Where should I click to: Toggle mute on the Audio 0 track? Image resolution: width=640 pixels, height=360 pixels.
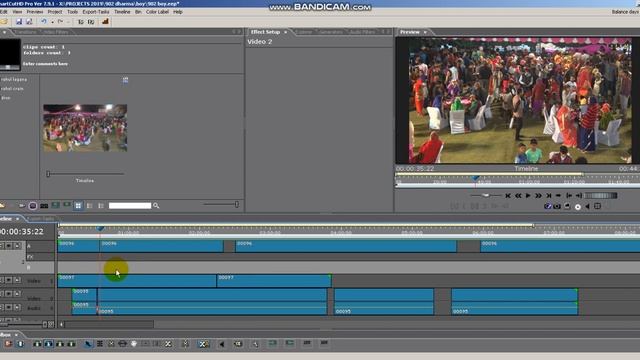(x=9, y=307)
